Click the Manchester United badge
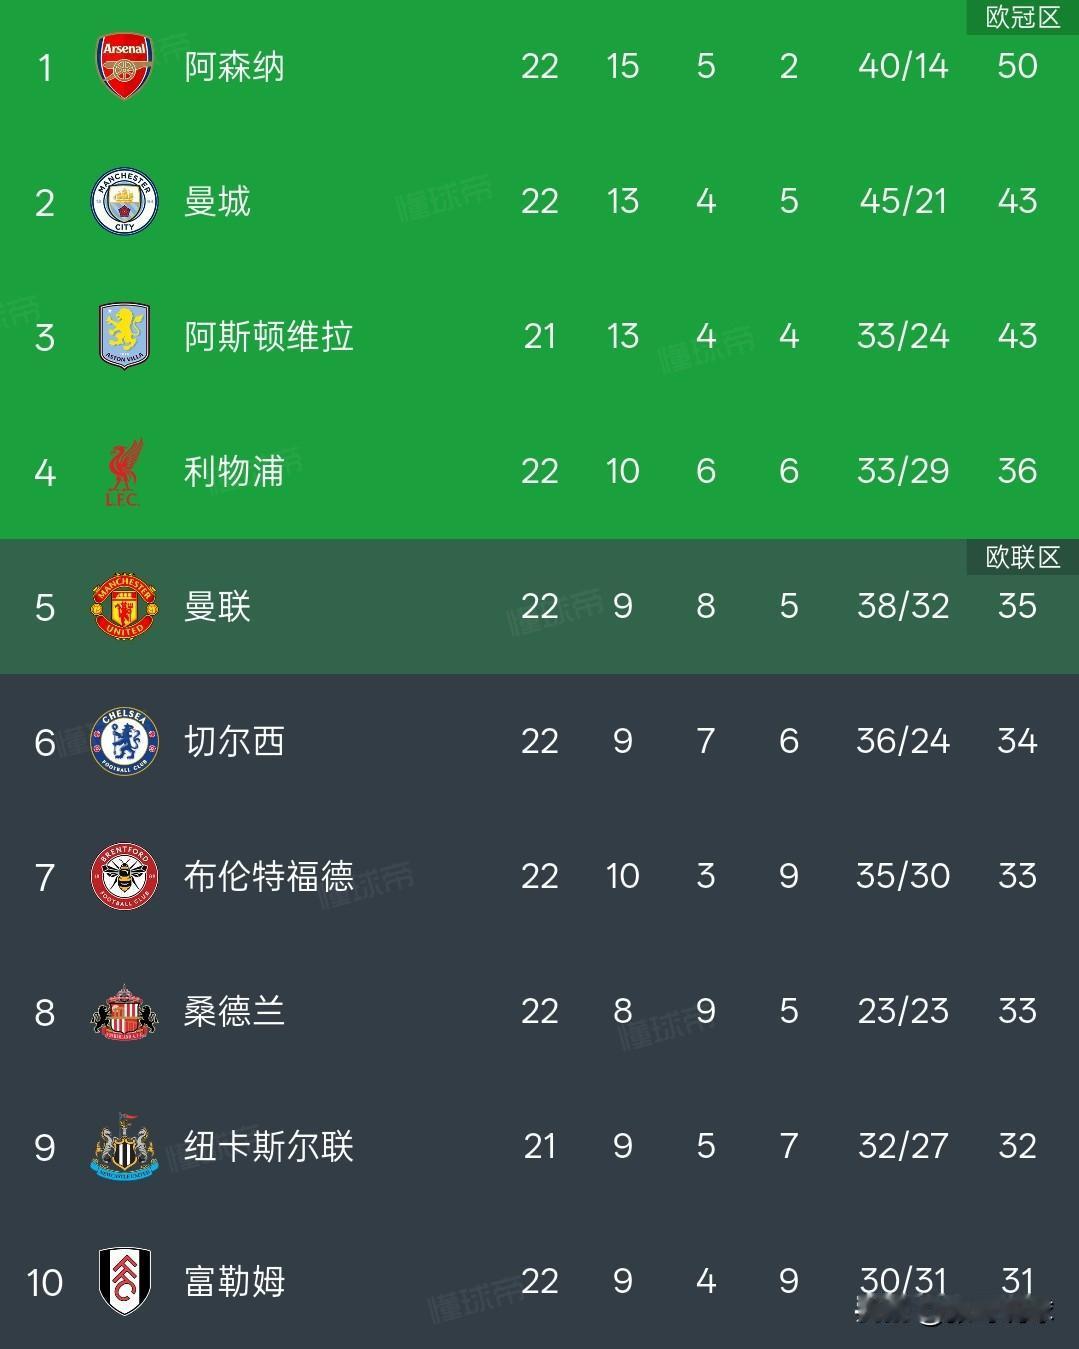The height and width of the screenshot is (1349, 1079). coord(123,606)
